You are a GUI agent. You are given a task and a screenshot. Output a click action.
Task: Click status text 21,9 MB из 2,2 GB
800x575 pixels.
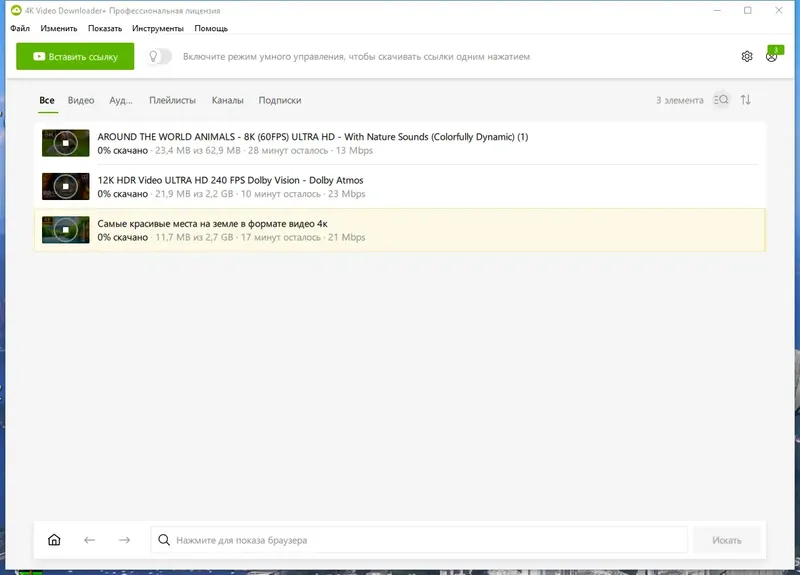click(194, 194)
